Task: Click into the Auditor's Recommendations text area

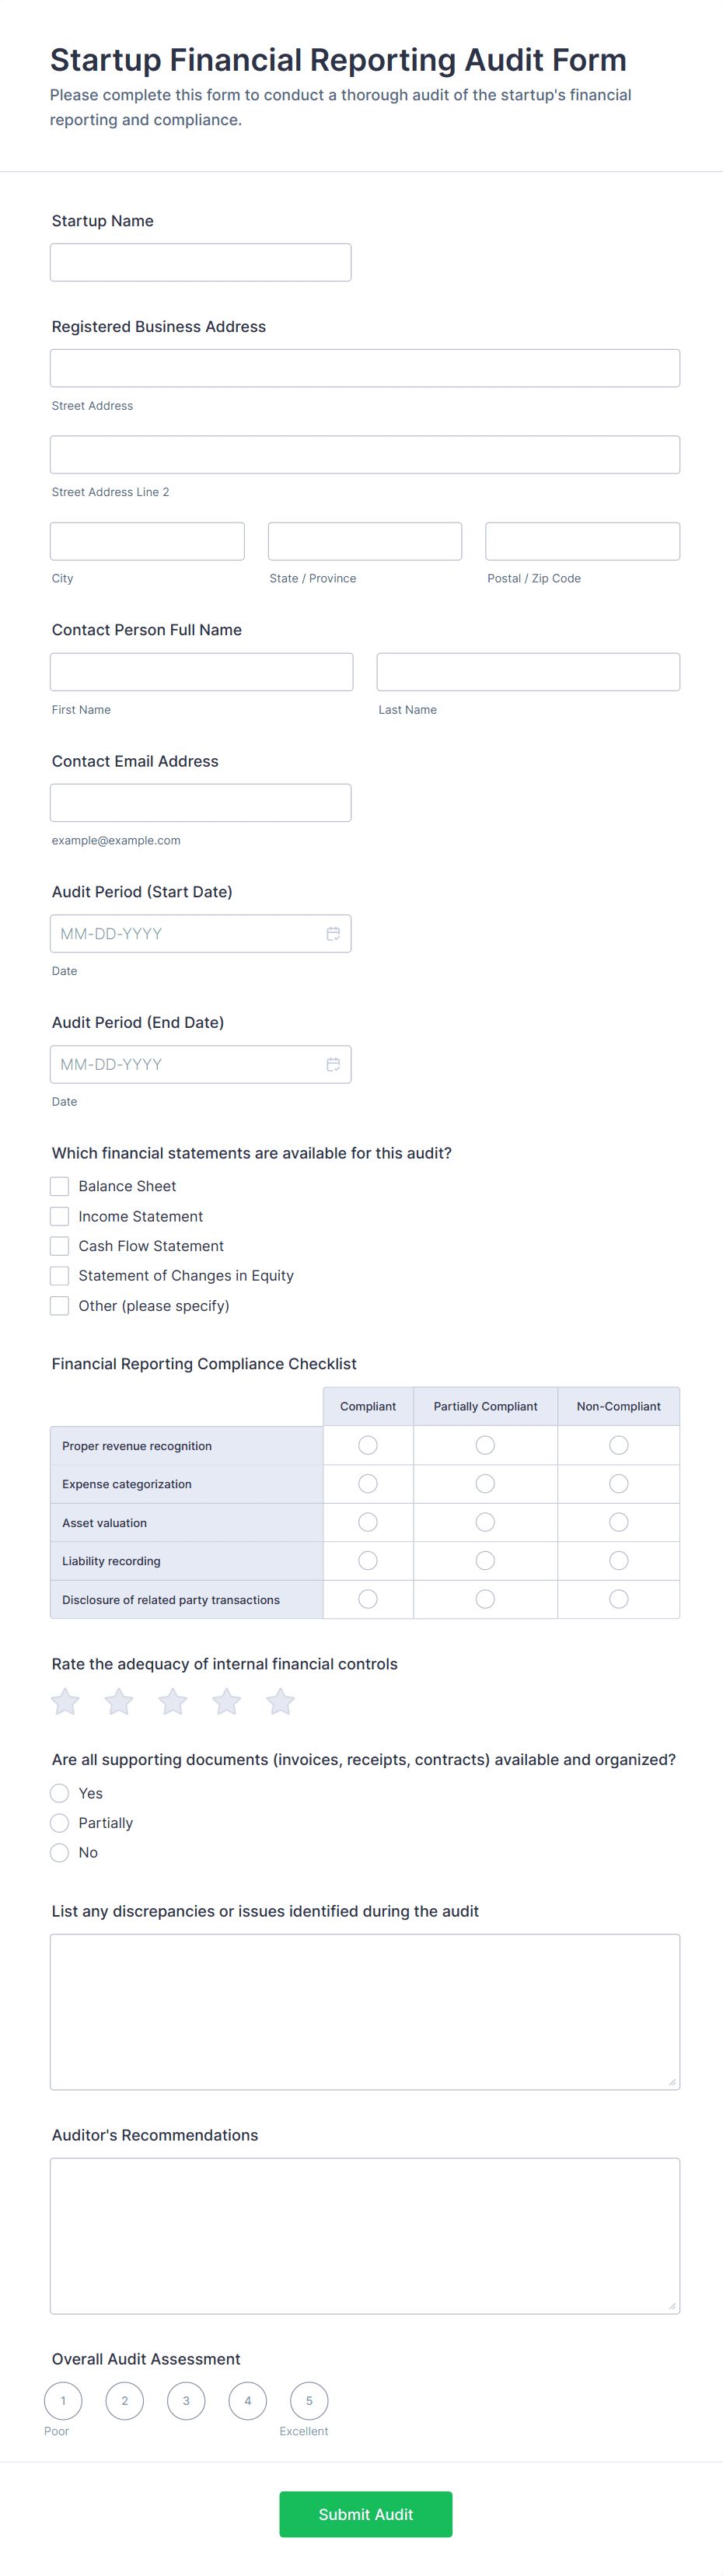Action: pyautogui.click(x=365, y=2236)
